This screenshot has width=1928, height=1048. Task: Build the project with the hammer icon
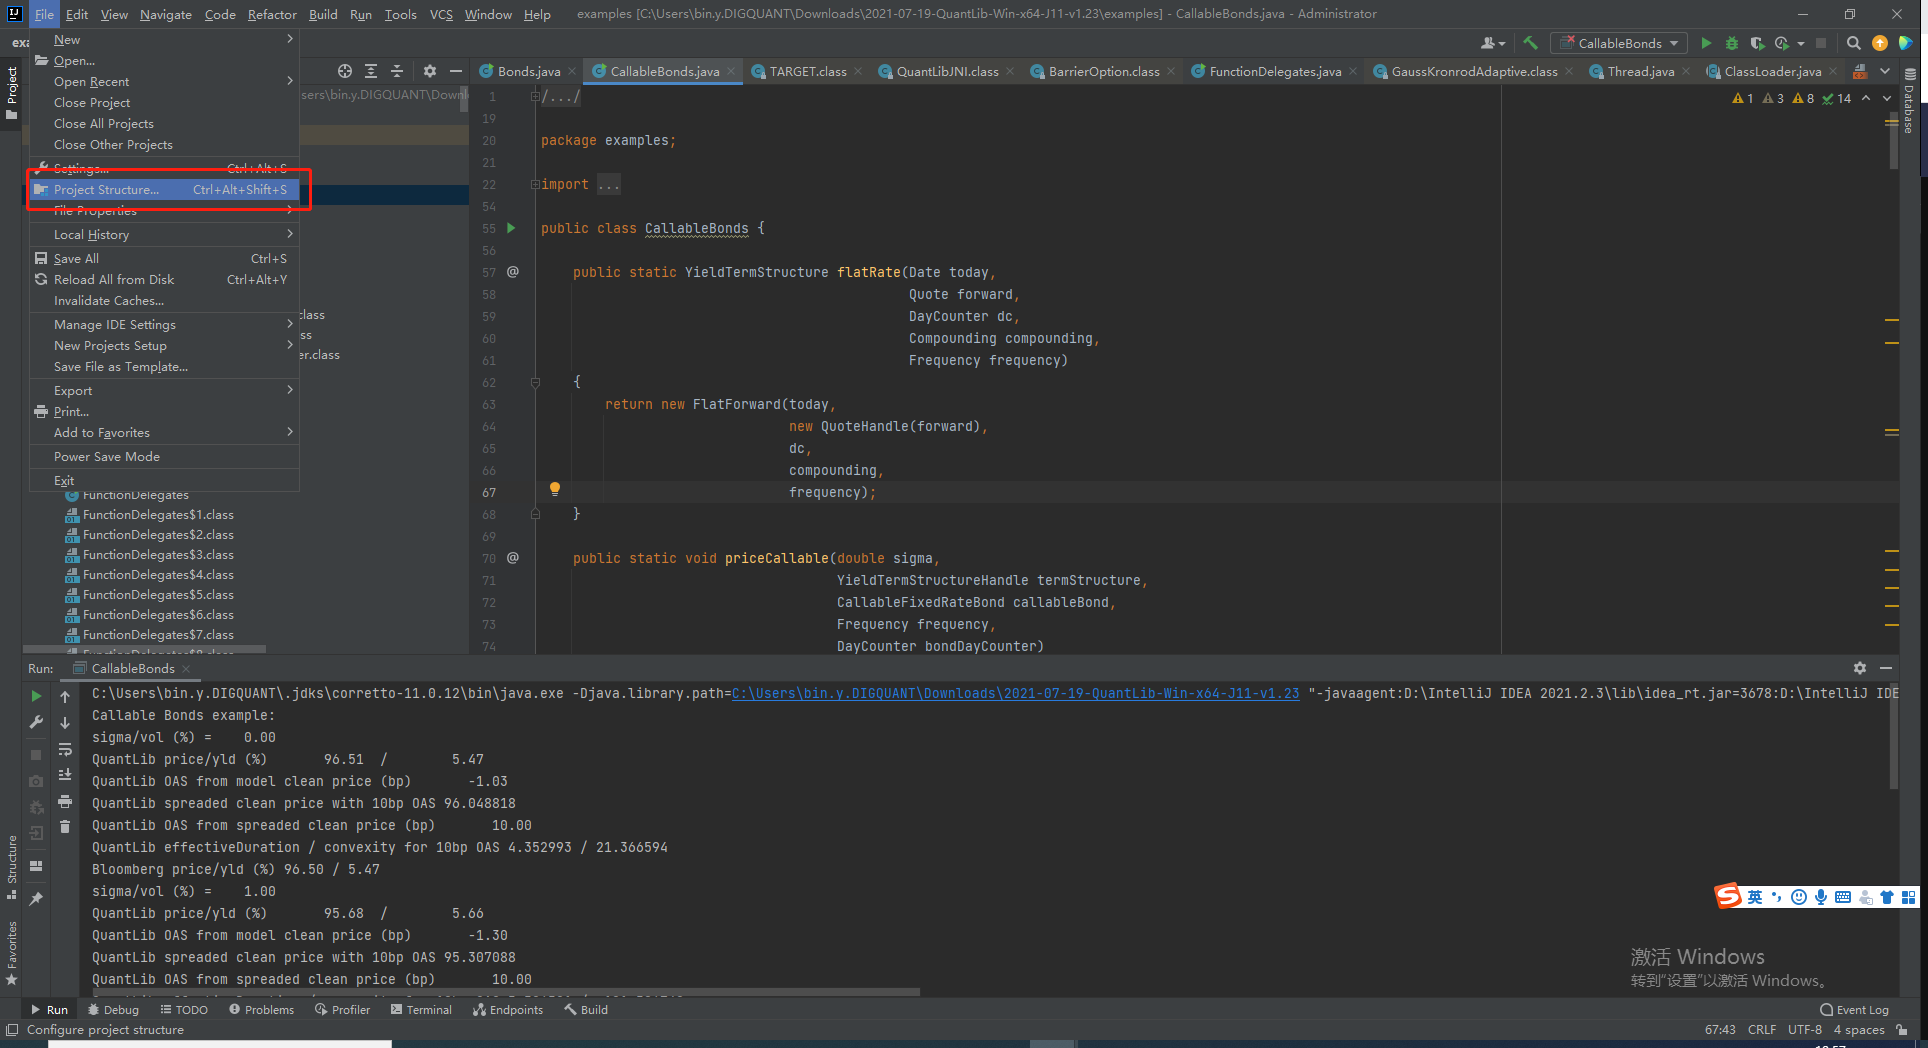coord(1530,42)
